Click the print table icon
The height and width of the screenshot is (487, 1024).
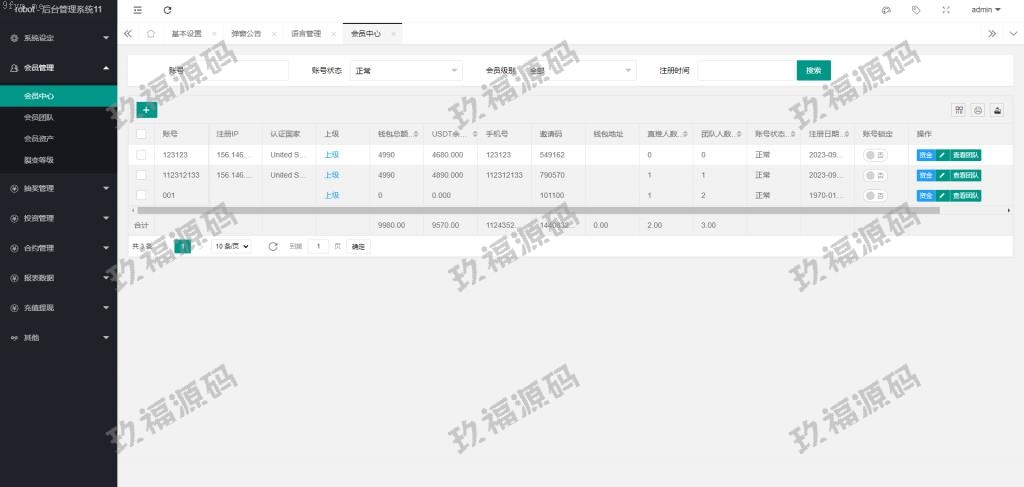click(978, 110)
